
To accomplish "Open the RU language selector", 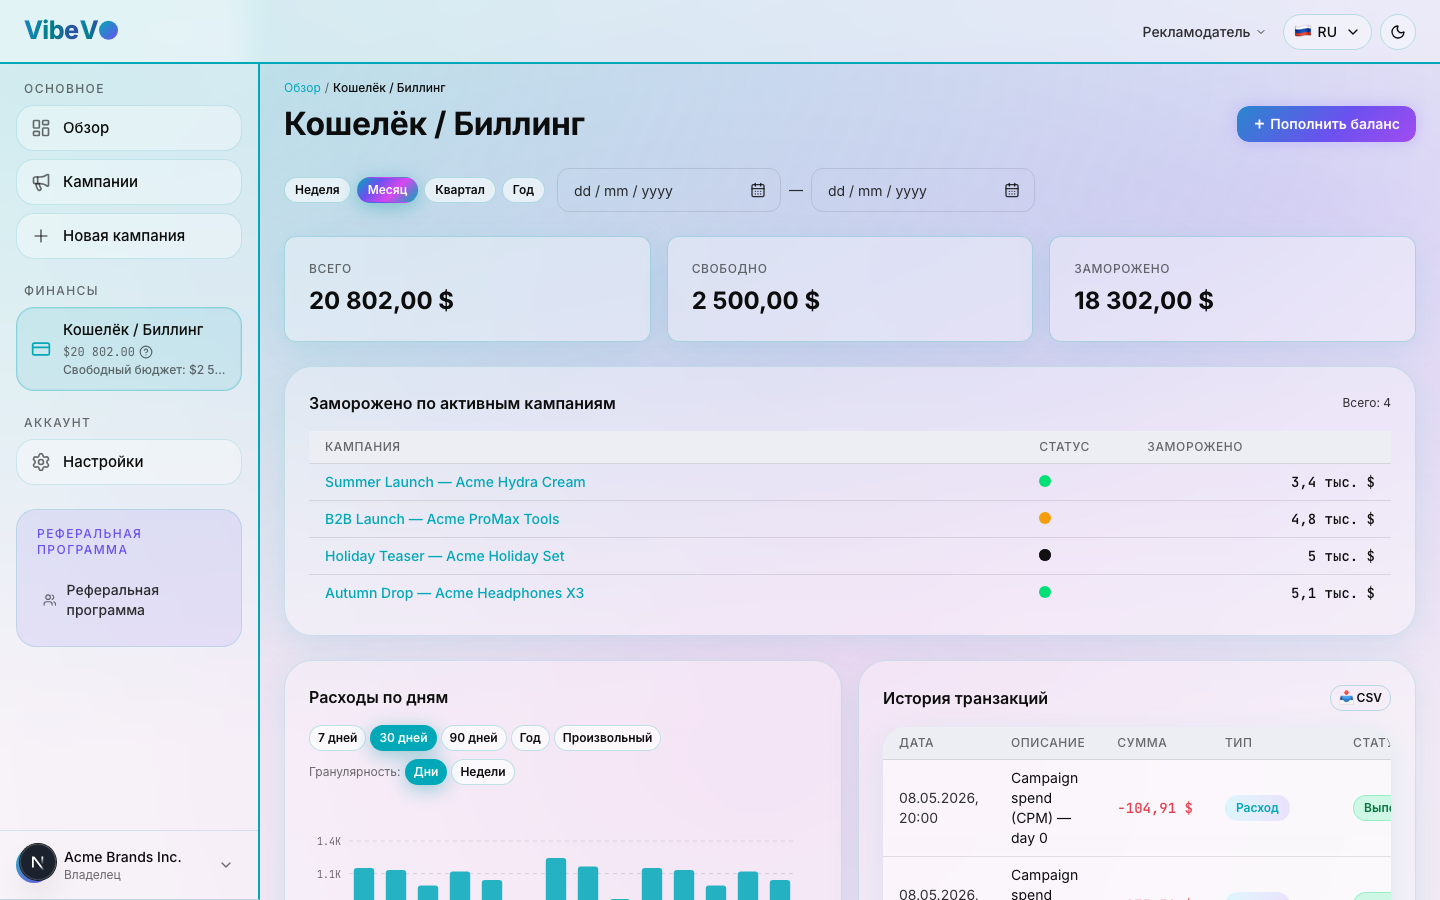I will (1327, 32).
